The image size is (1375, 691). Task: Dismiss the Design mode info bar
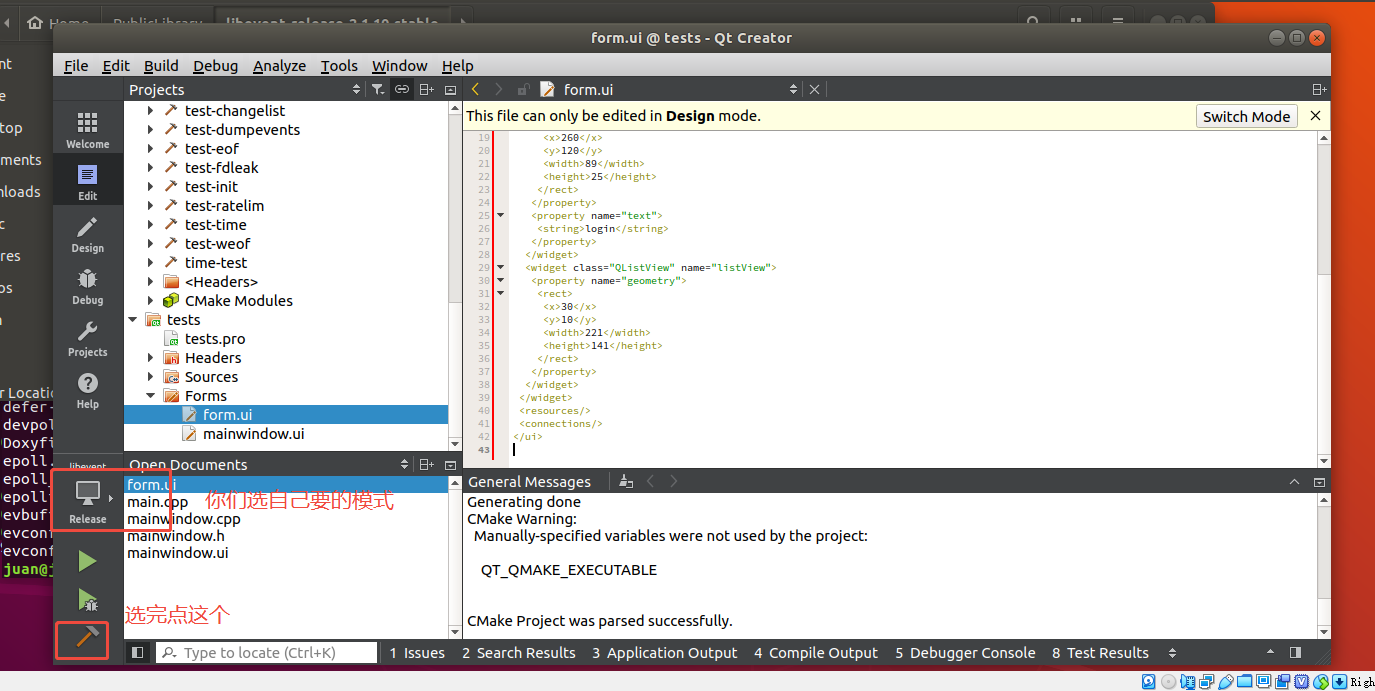(1315, 116)
